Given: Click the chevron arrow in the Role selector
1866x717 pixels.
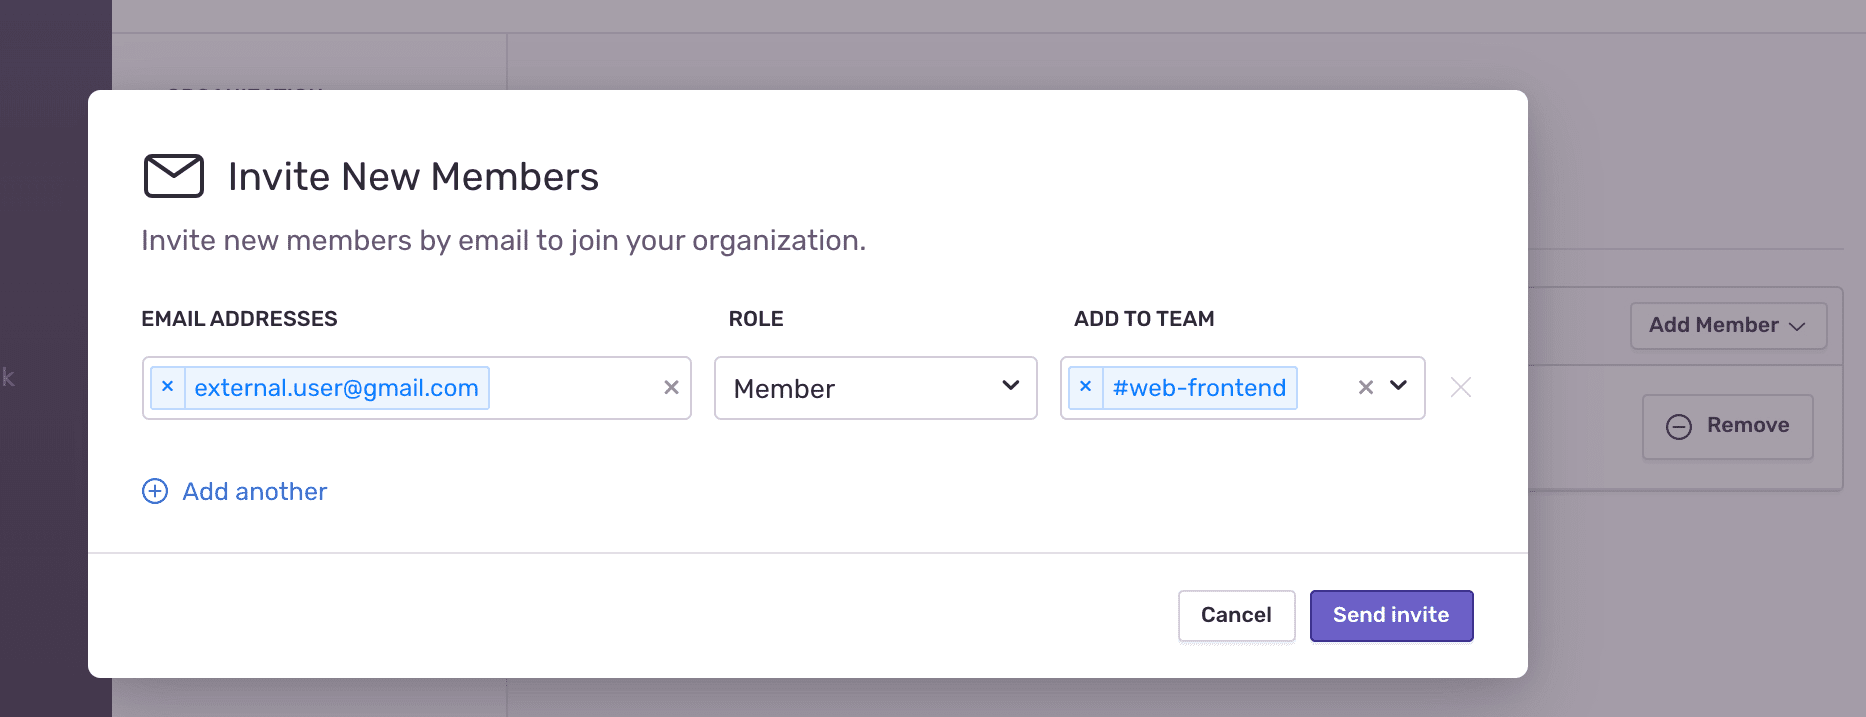Looking at the screenshot, I should (x=1011, y=386).
